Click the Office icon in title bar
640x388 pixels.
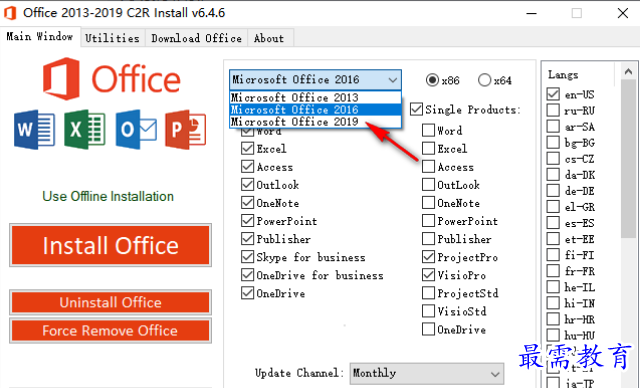10,13
